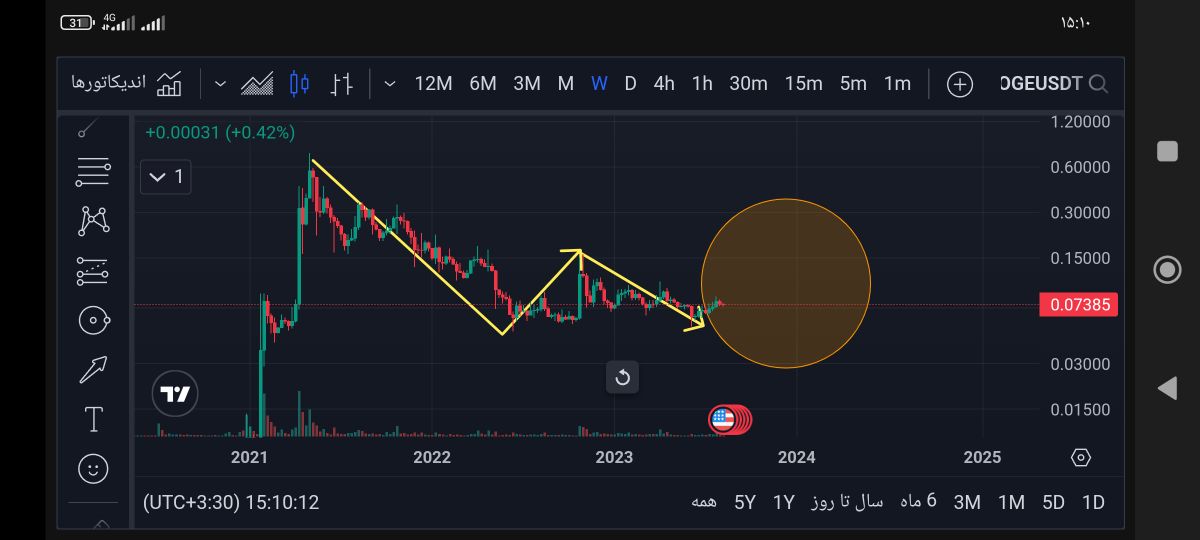Select the candlestick chart style
Image resolution: width=1200 pixels, height=540 pixels.
click(299, 84)
